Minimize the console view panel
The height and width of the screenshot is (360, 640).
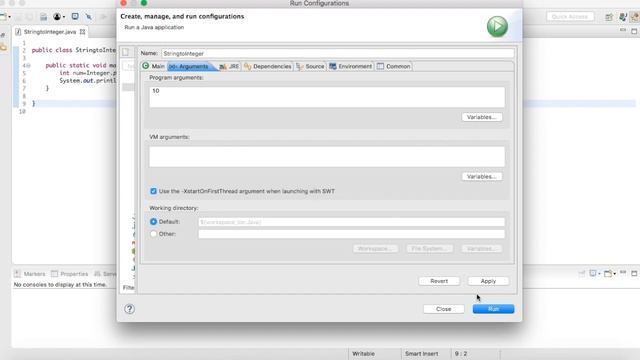pos(623,273)
